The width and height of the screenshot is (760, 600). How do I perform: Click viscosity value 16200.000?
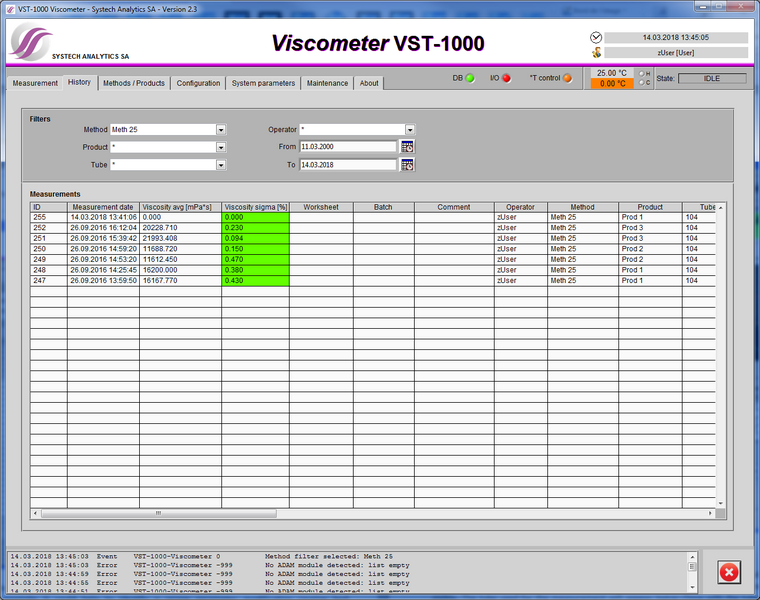coord(160,270)
